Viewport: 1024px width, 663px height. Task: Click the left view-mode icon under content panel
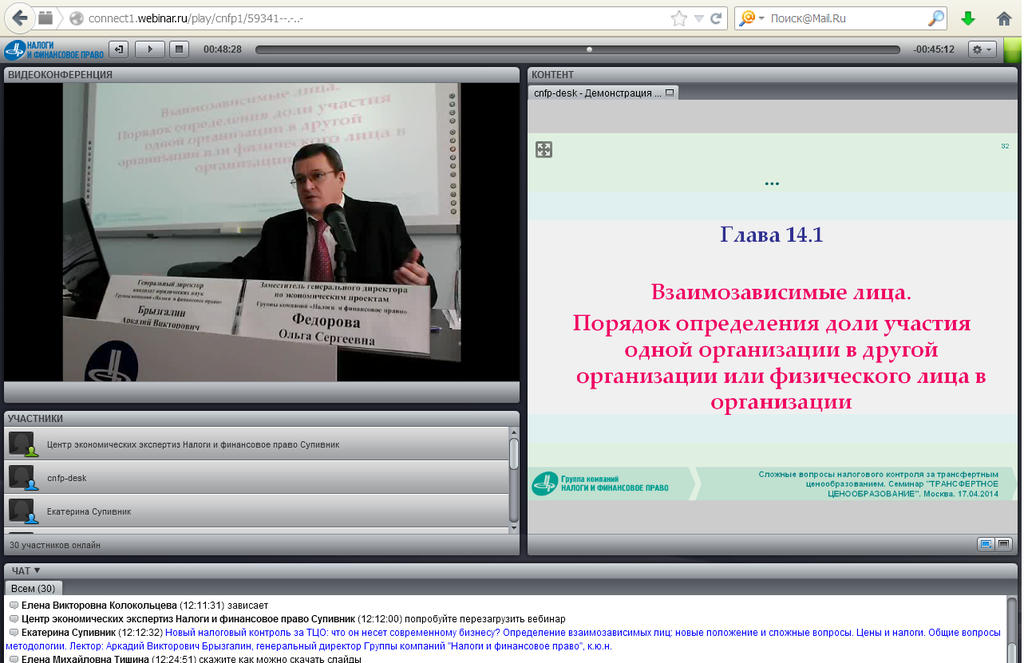(985, 544)
